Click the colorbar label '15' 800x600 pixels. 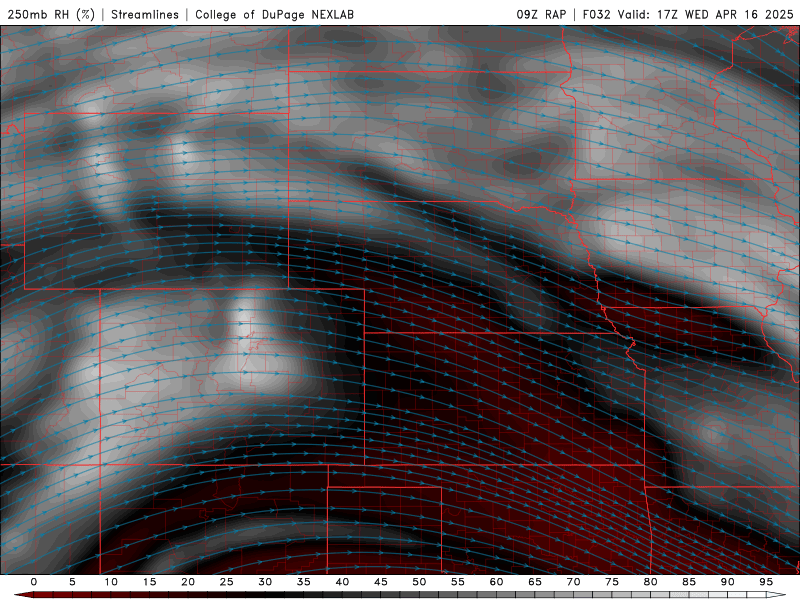(x=149, y=582)
